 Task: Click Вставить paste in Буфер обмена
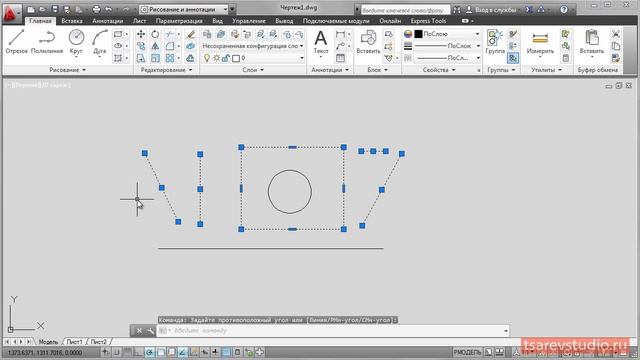[x=591, y=42]
